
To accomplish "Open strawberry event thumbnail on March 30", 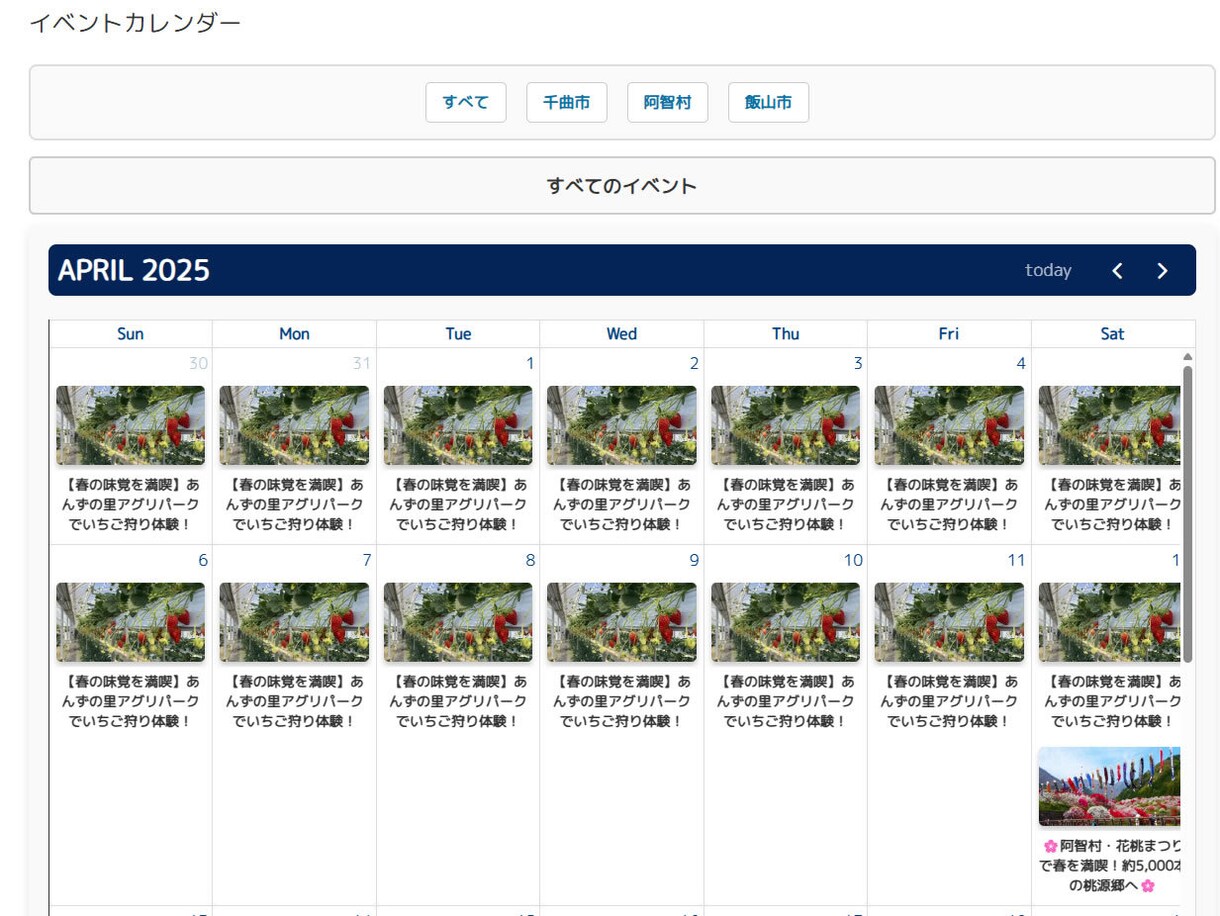I will coord(131,425).
